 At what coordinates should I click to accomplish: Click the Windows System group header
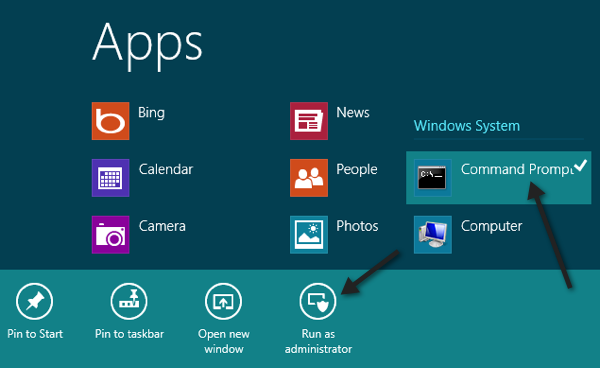(467, 126)
